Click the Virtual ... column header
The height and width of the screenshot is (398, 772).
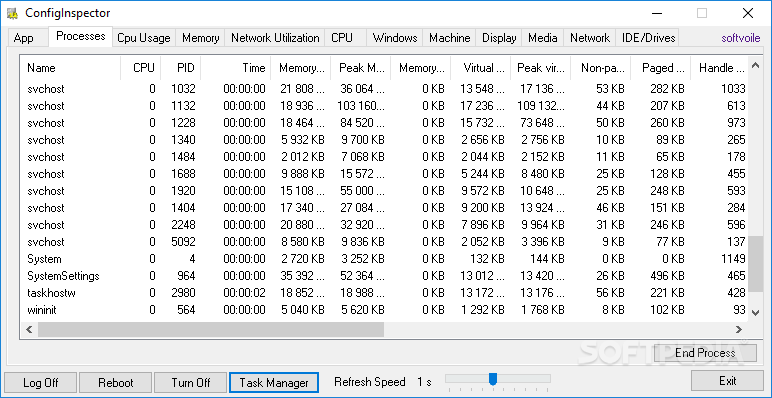coord(481,68)
